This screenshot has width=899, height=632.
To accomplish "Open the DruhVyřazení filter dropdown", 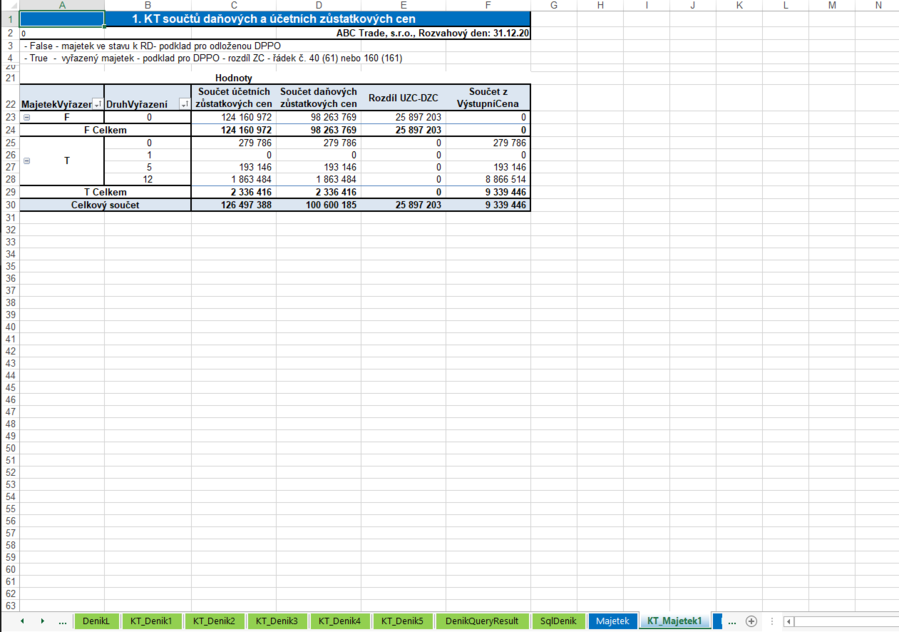I will click(x=184, y=104).
